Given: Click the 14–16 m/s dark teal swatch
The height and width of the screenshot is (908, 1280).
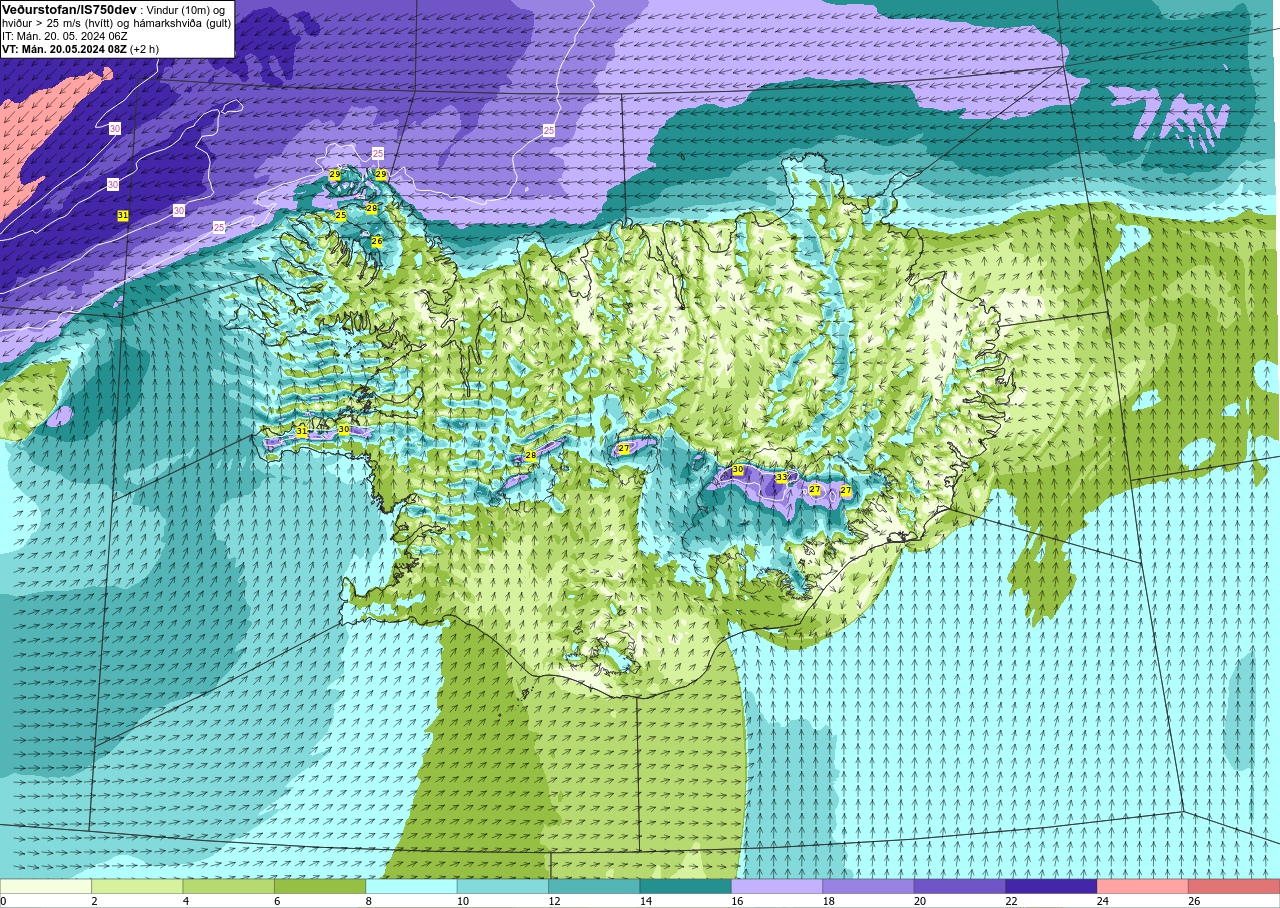Looking at the screenshot, I should coord(686,886).
